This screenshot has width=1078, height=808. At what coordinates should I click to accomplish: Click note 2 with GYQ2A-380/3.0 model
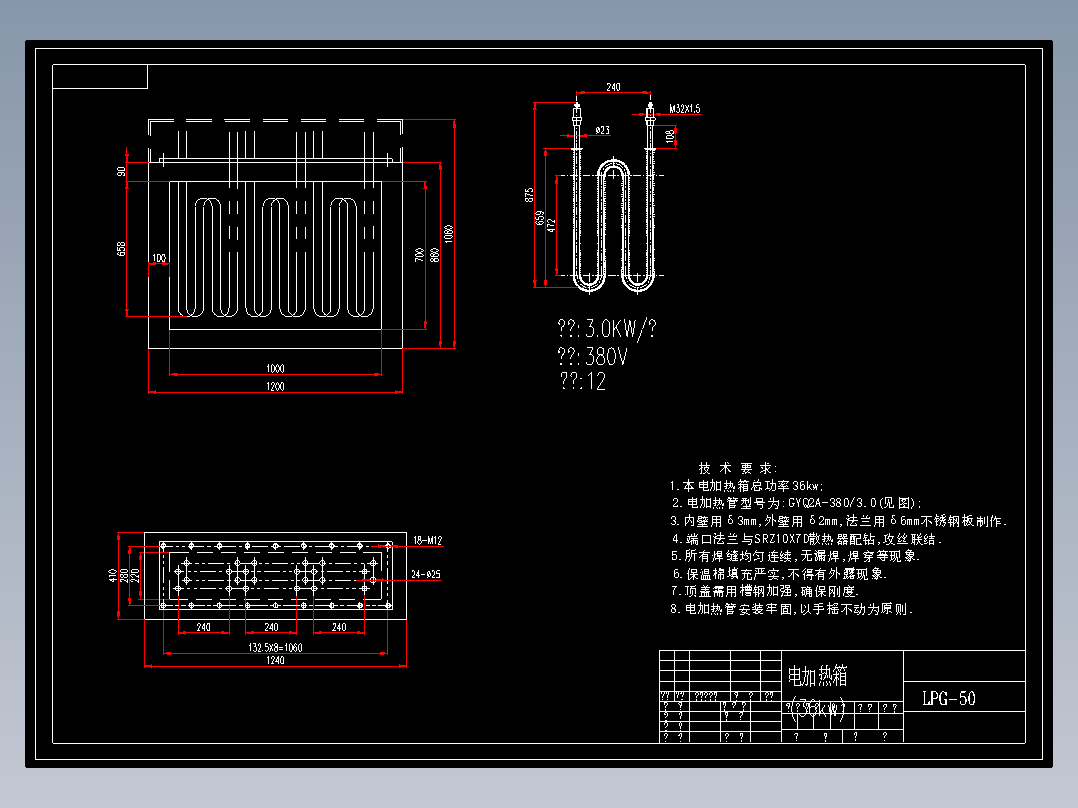pos(797,503)
